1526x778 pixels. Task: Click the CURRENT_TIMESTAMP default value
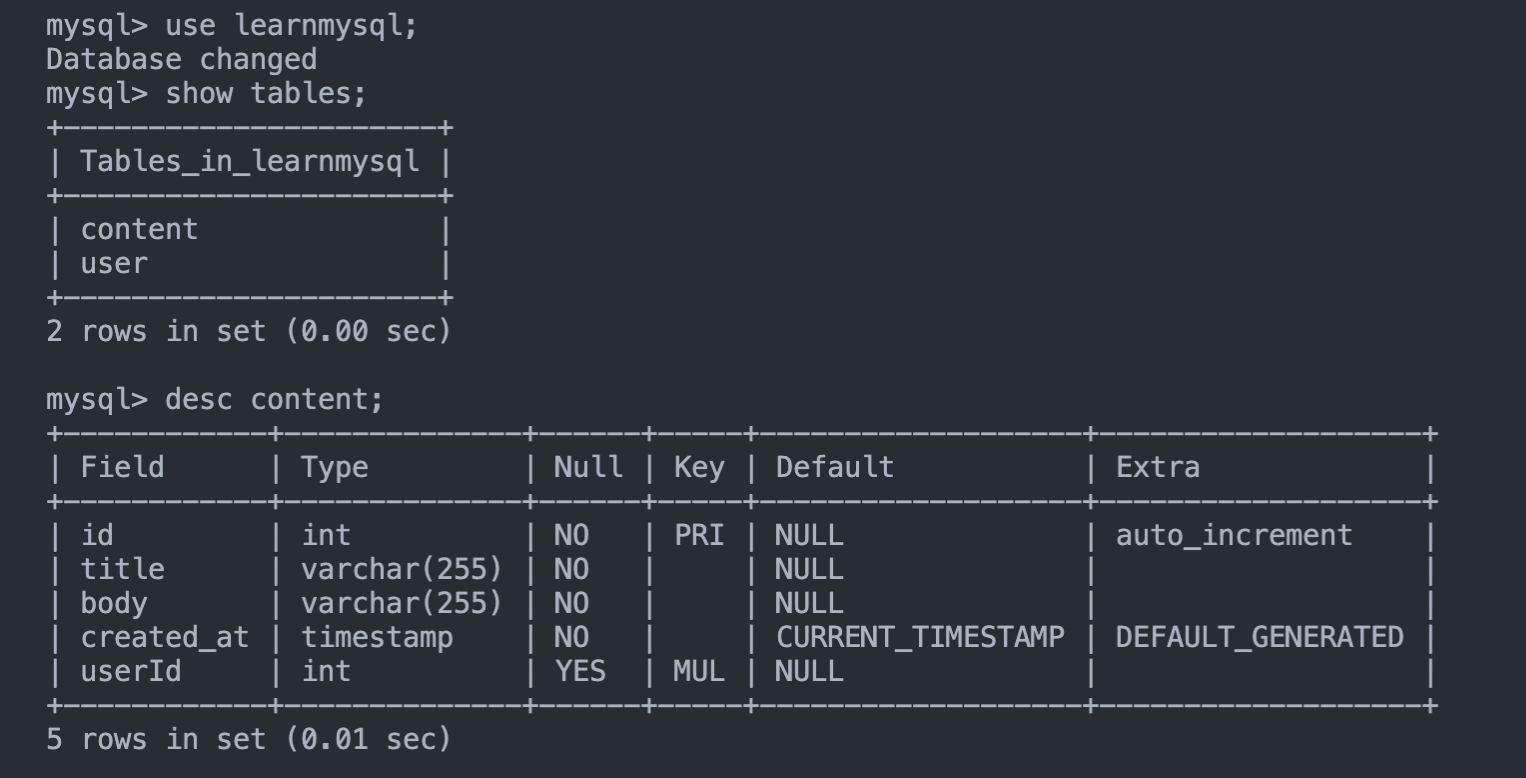(x=920, y=637)
